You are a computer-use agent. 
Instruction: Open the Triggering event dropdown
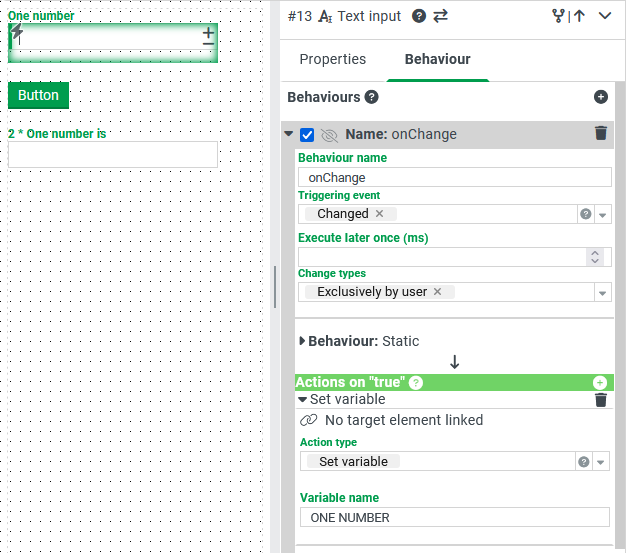[x=602, y=215]
